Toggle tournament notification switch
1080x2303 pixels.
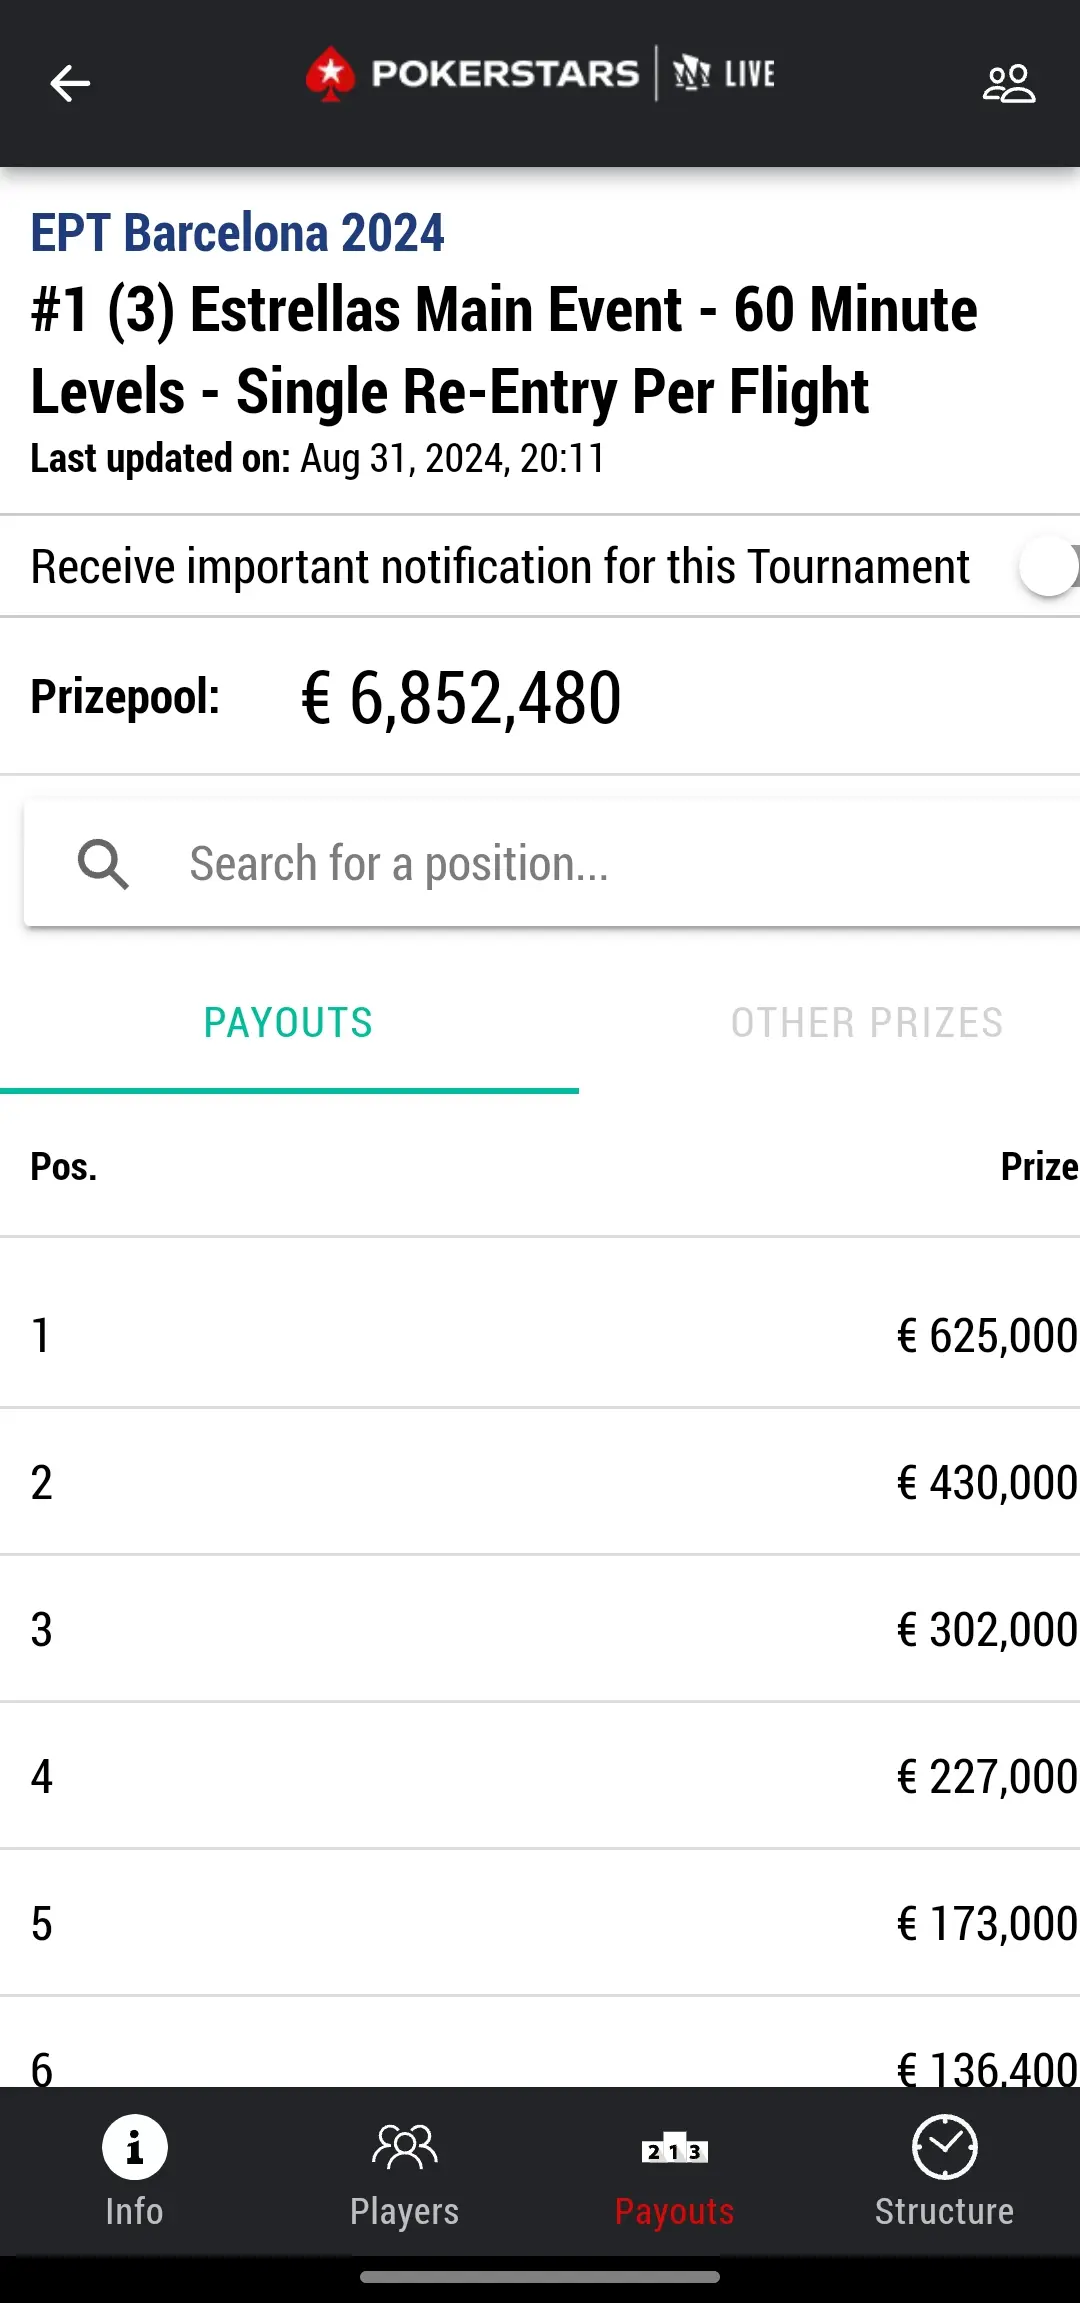[x=1048, y=566]
